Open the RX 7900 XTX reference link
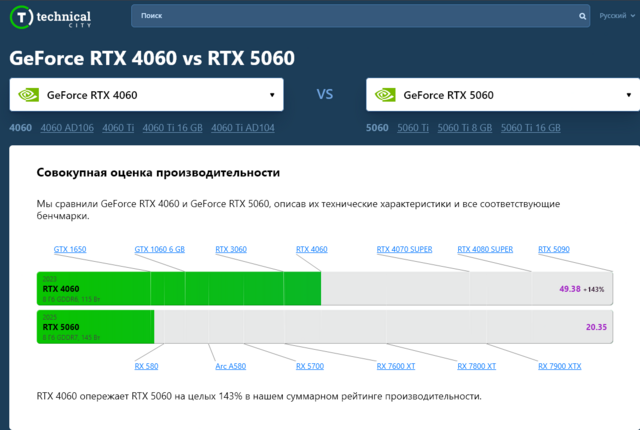640x430 pixels. tap(559, 367)
